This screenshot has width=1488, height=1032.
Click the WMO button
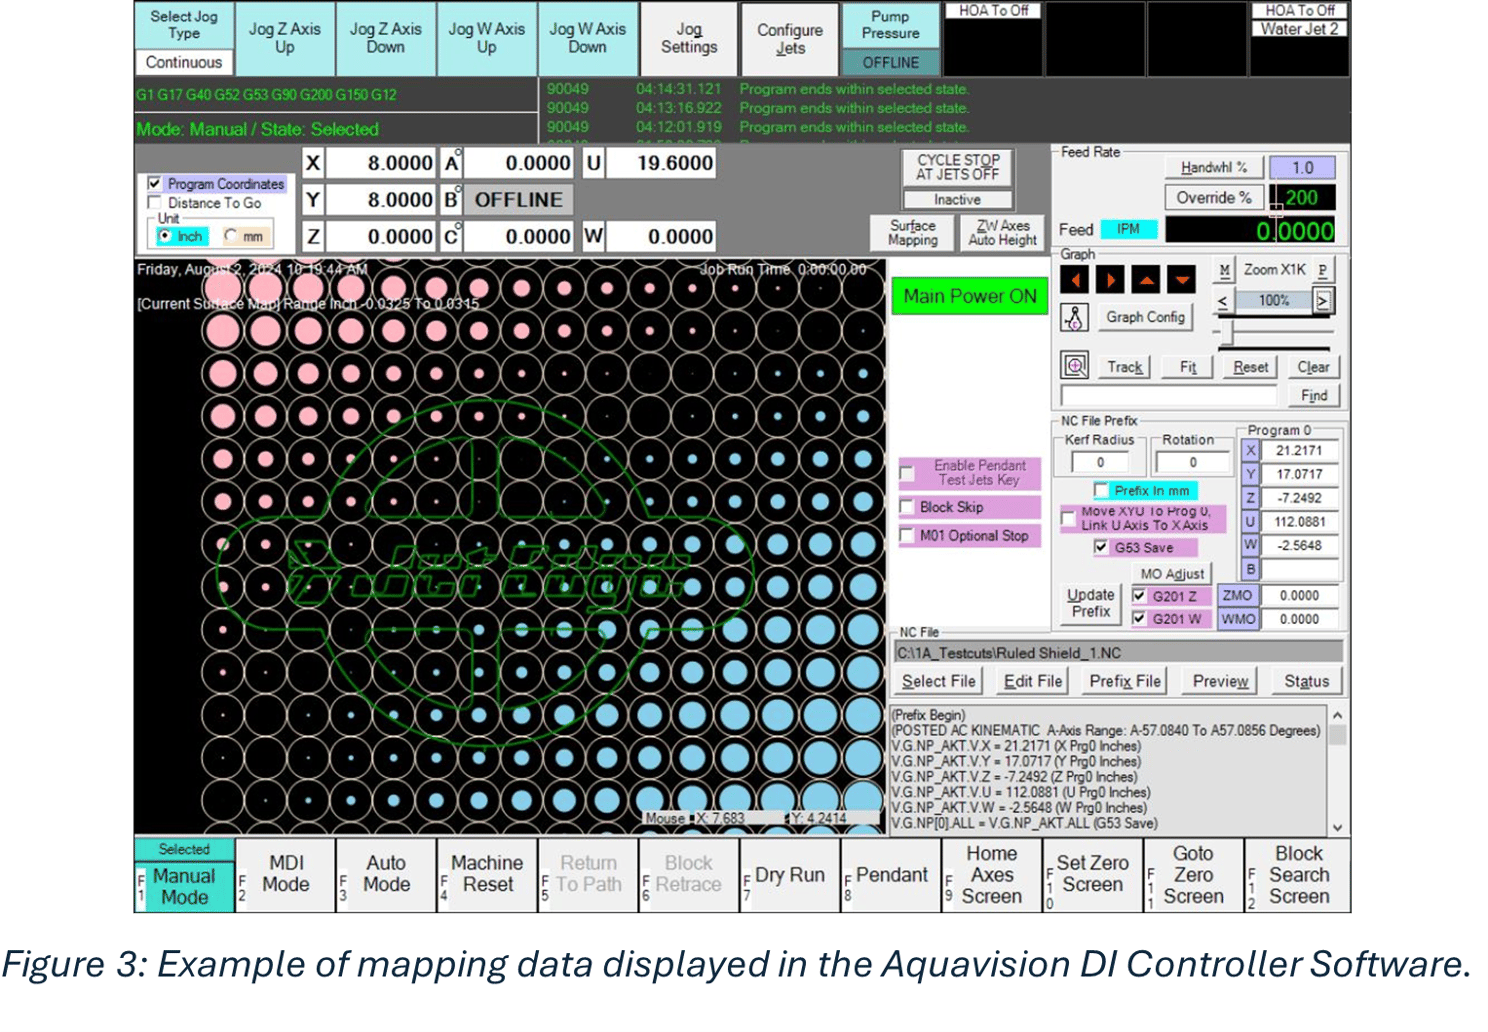pos(1237,619)
